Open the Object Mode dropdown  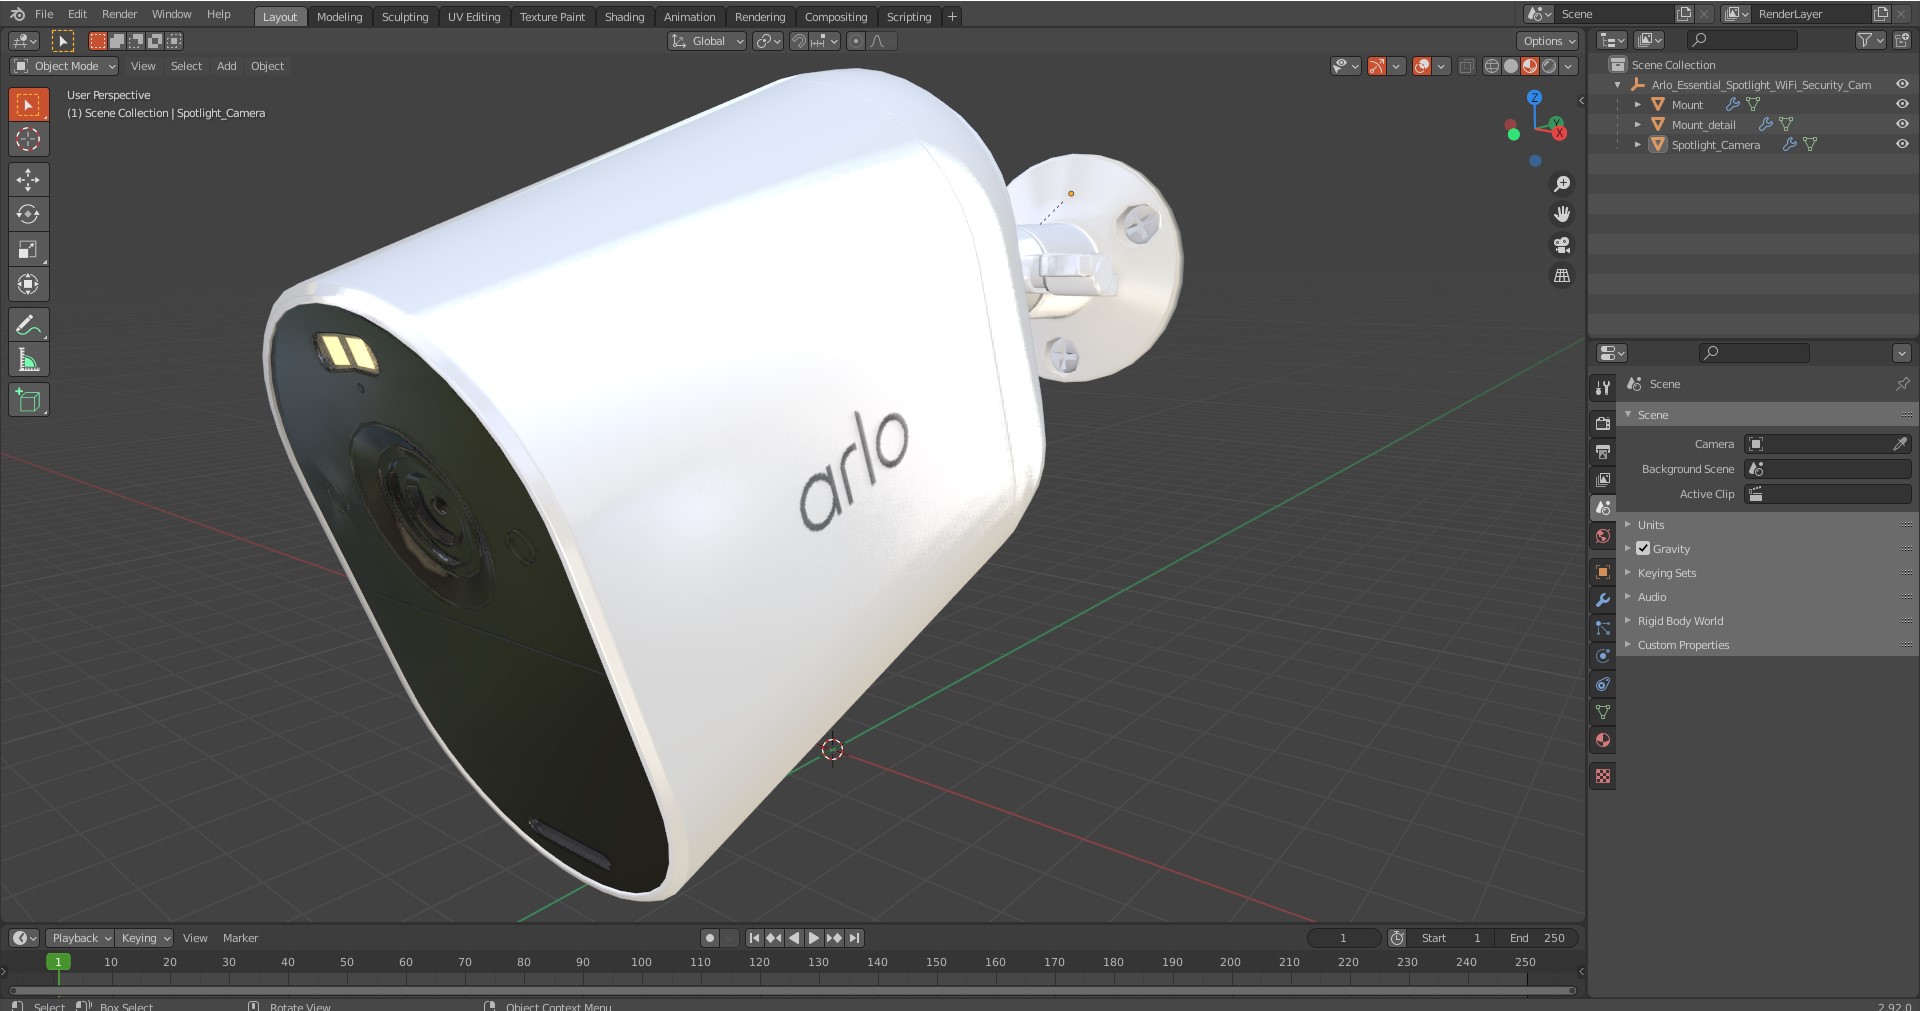pyautogui.click(x=64, y=66)
